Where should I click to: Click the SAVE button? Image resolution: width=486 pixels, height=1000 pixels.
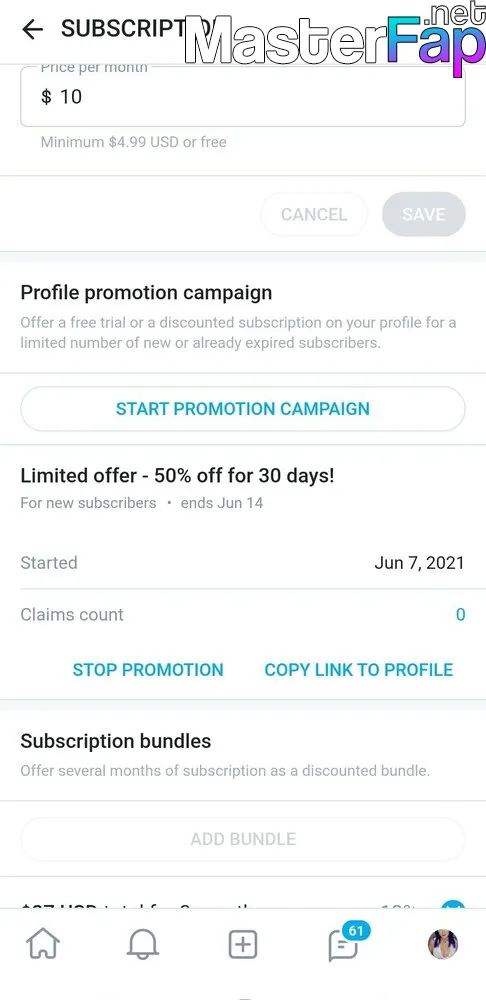pyautogui.click(x=423, y=214)
